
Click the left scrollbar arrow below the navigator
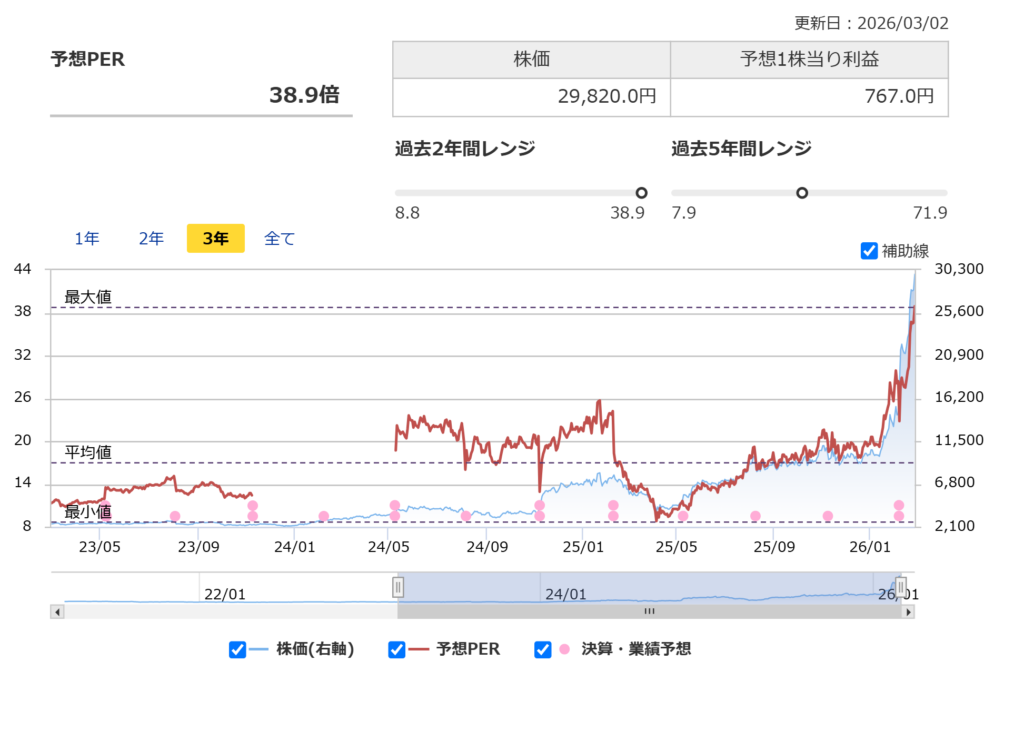(58, 611)
